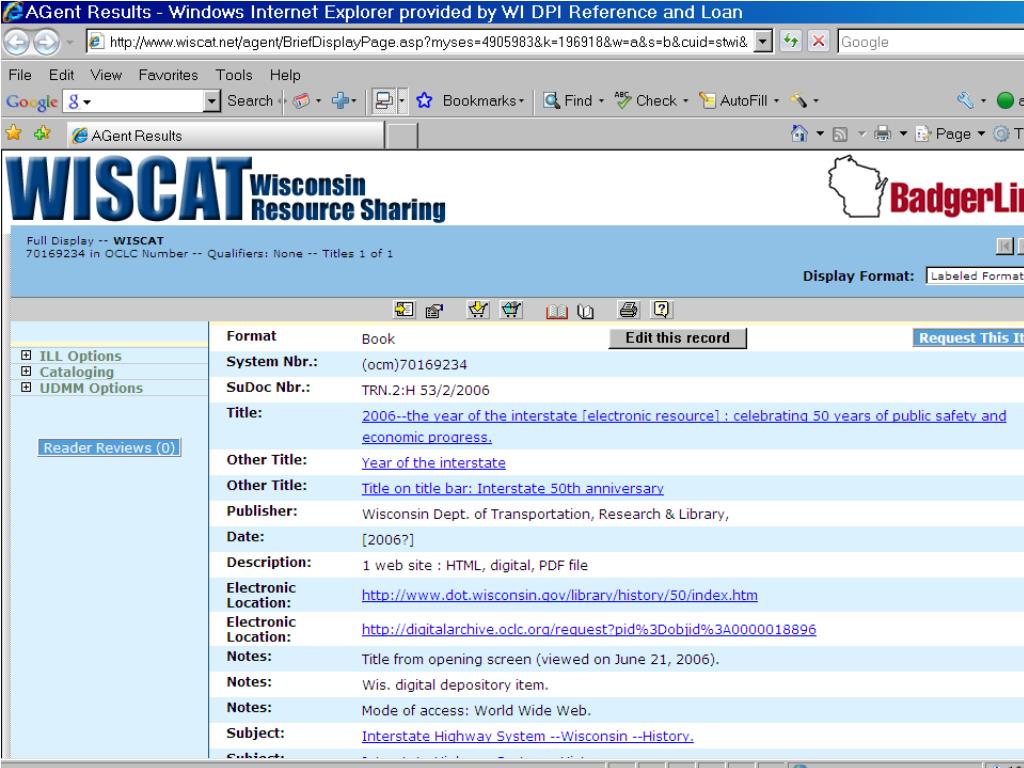The width and height of the screenshot is (1024, 768).
Task: Open the 2006--the year of the interstate title link
Action: 684,426
